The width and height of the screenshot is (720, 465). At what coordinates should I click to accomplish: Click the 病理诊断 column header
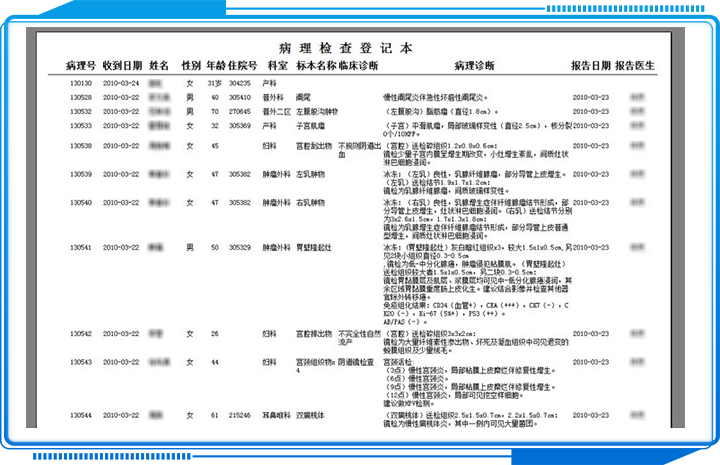474,65
